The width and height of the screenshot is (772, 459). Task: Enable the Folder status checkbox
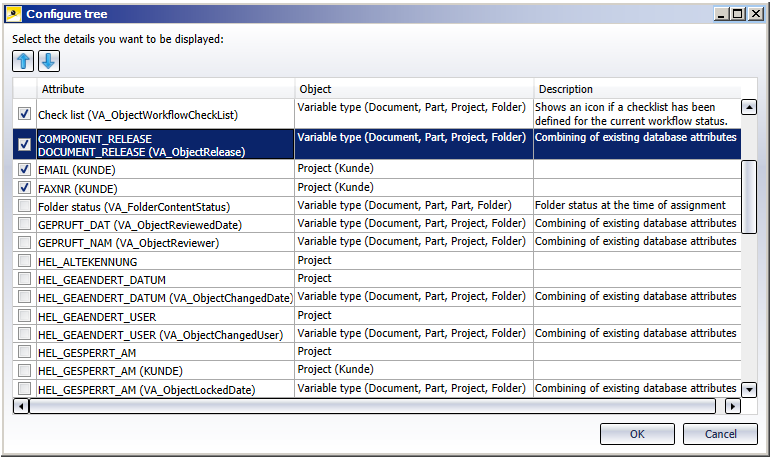[x=25, y=207]
